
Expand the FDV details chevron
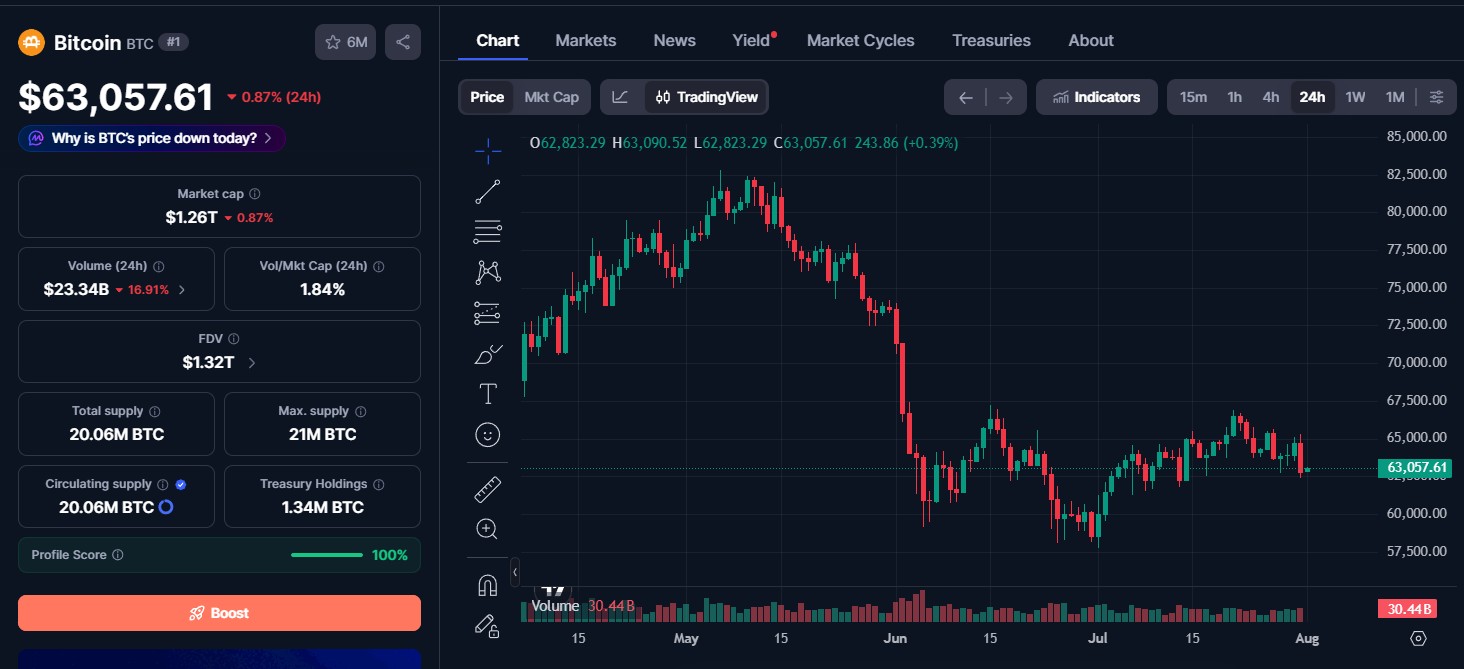click(251, 363)
